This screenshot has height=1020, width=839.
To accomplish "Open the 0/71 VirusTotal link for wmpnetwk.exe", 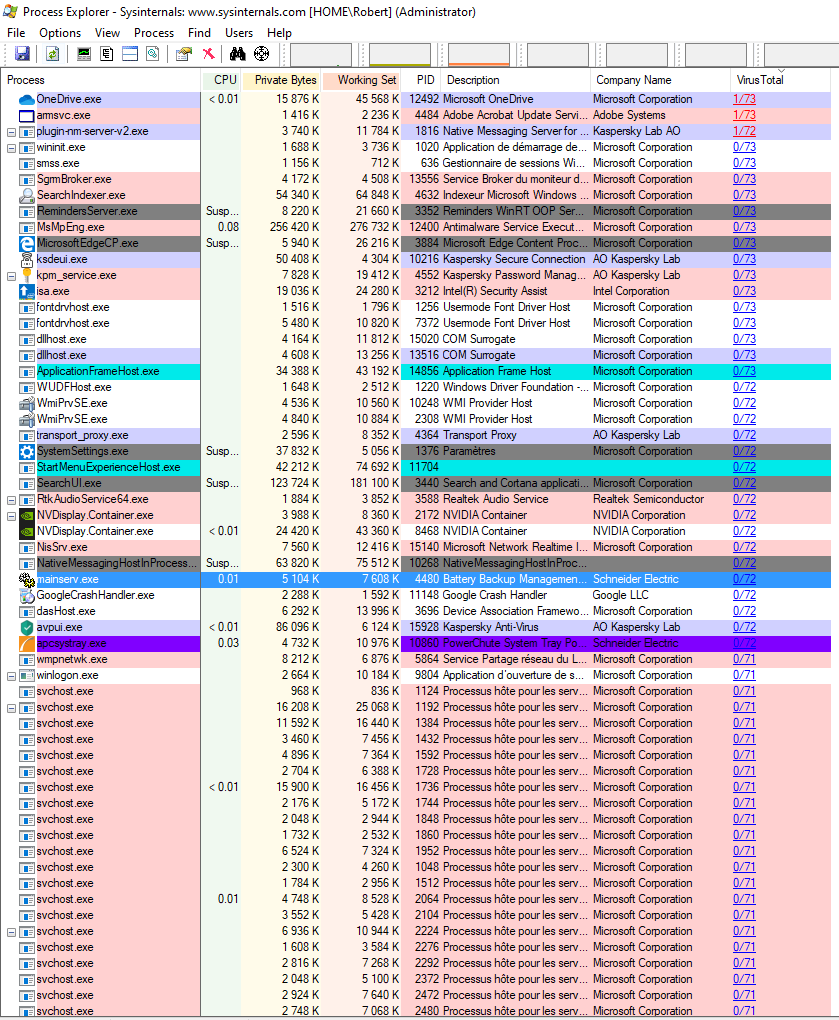I will (744, 659).
